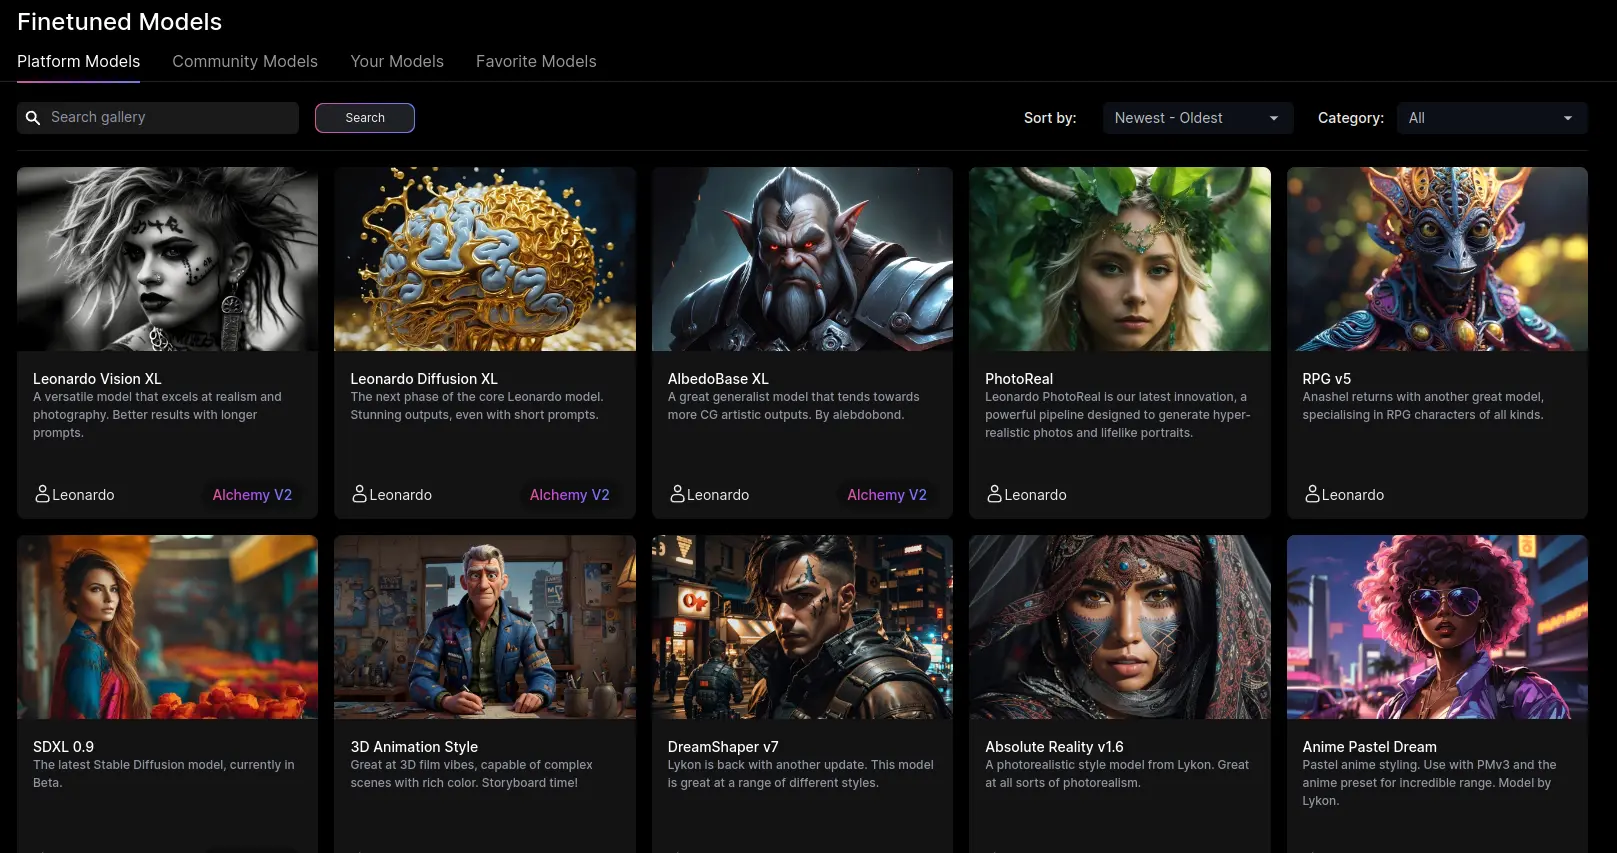Screen dimensions: 1617x853
Task: Open the Sort by Newest - Oldest dropdown
Action: pos(1198,118)
